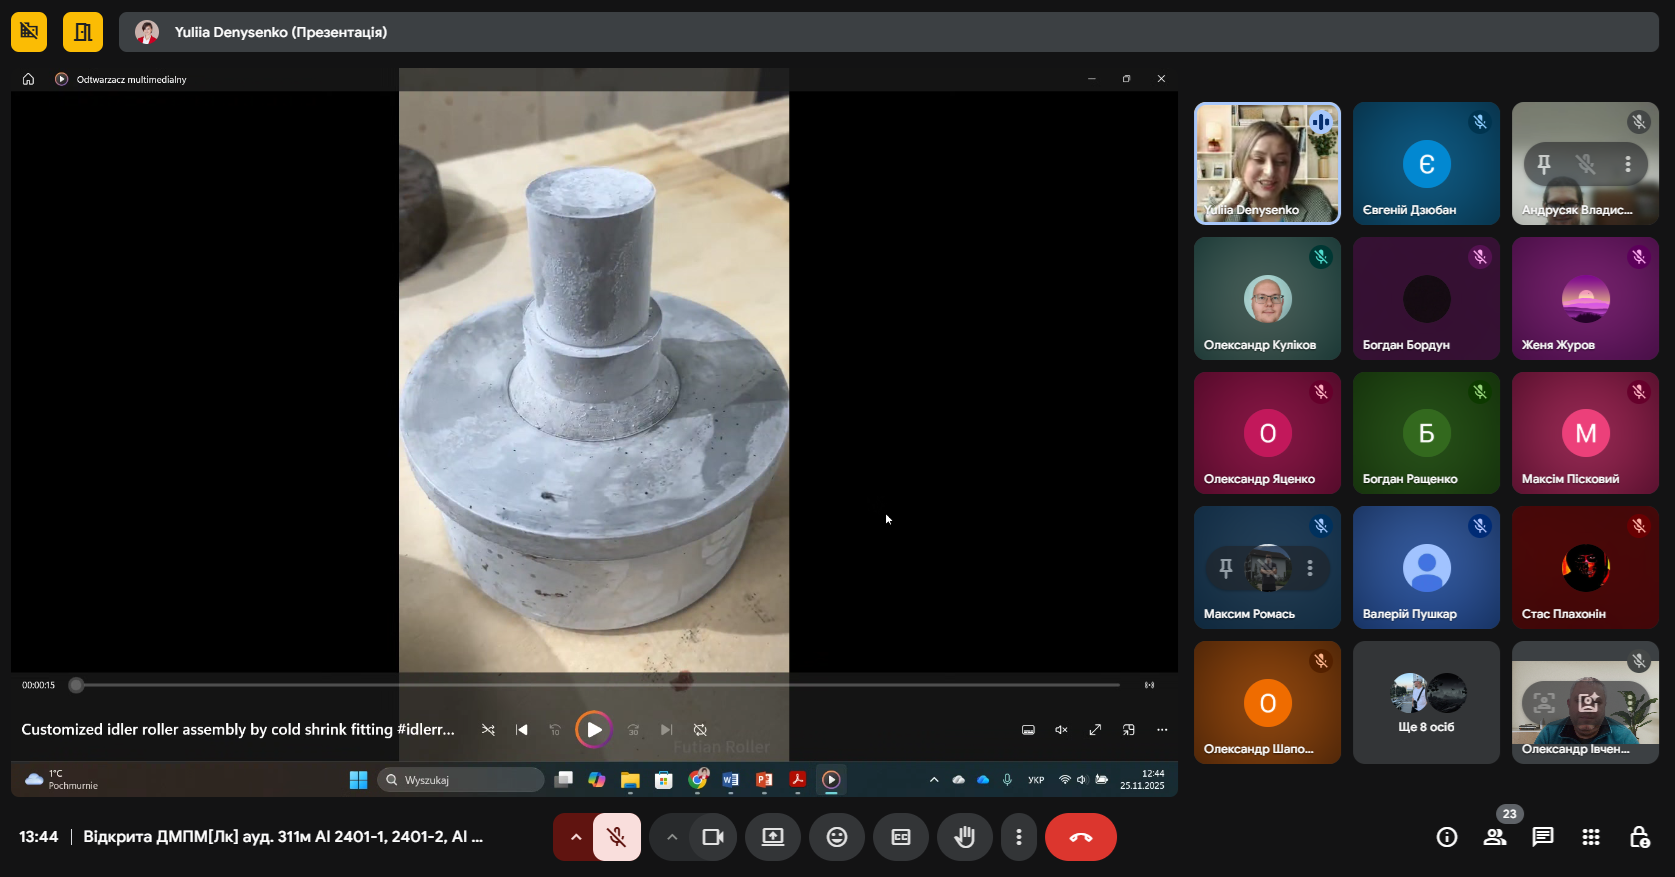Show the participants list icon
This screenshot has width=1675, height=877.
(x=1495, y=837)
